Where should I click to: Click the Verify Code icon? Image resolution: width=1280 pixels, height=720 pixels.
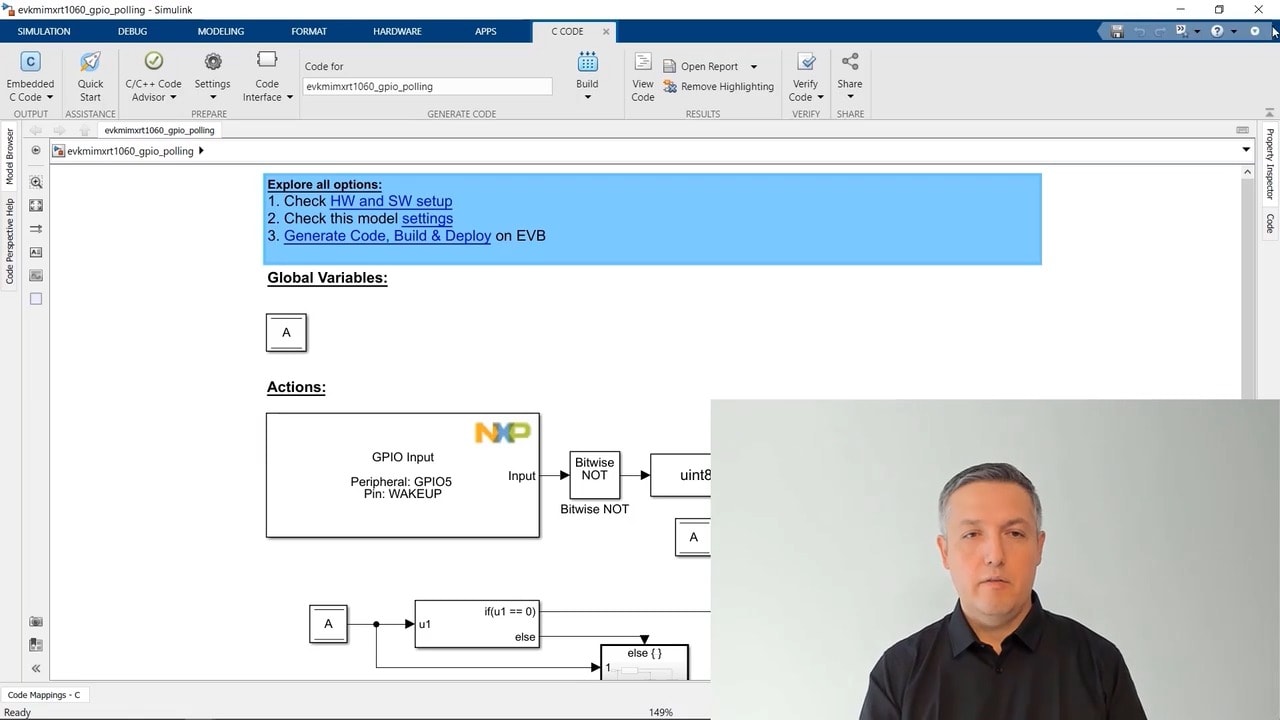coord(805,63)
